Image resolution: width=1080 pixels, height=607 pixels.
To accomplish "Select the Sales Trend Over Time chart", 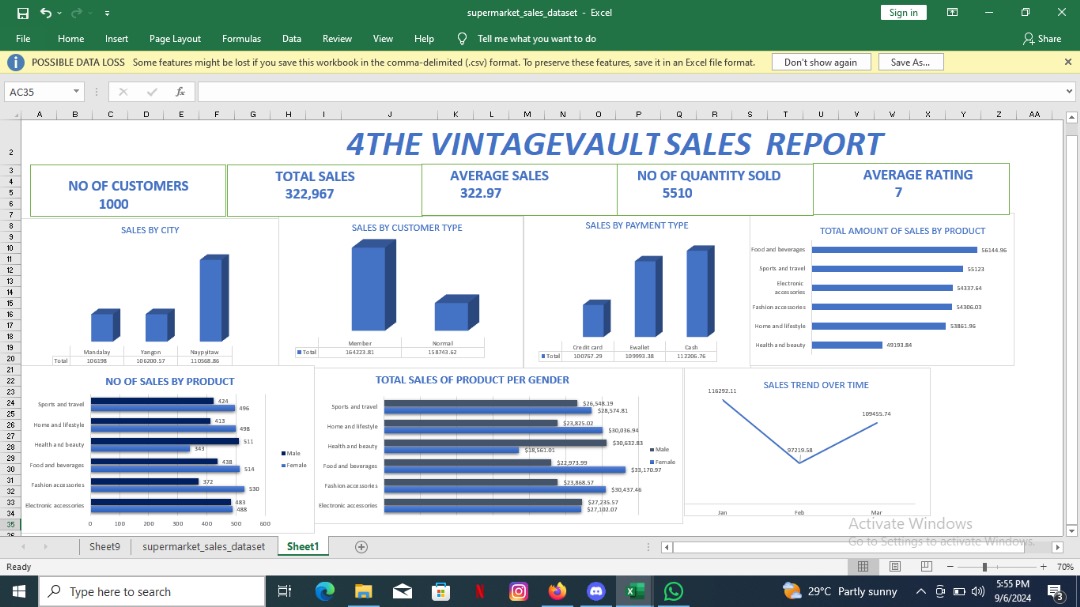I will pyautogui.click(x=807, y=442).
